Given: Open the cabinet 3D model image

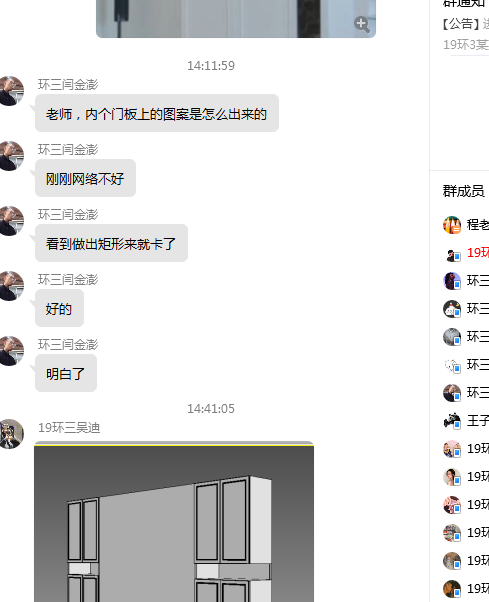Looking at the screenshot, I should 174,521.
